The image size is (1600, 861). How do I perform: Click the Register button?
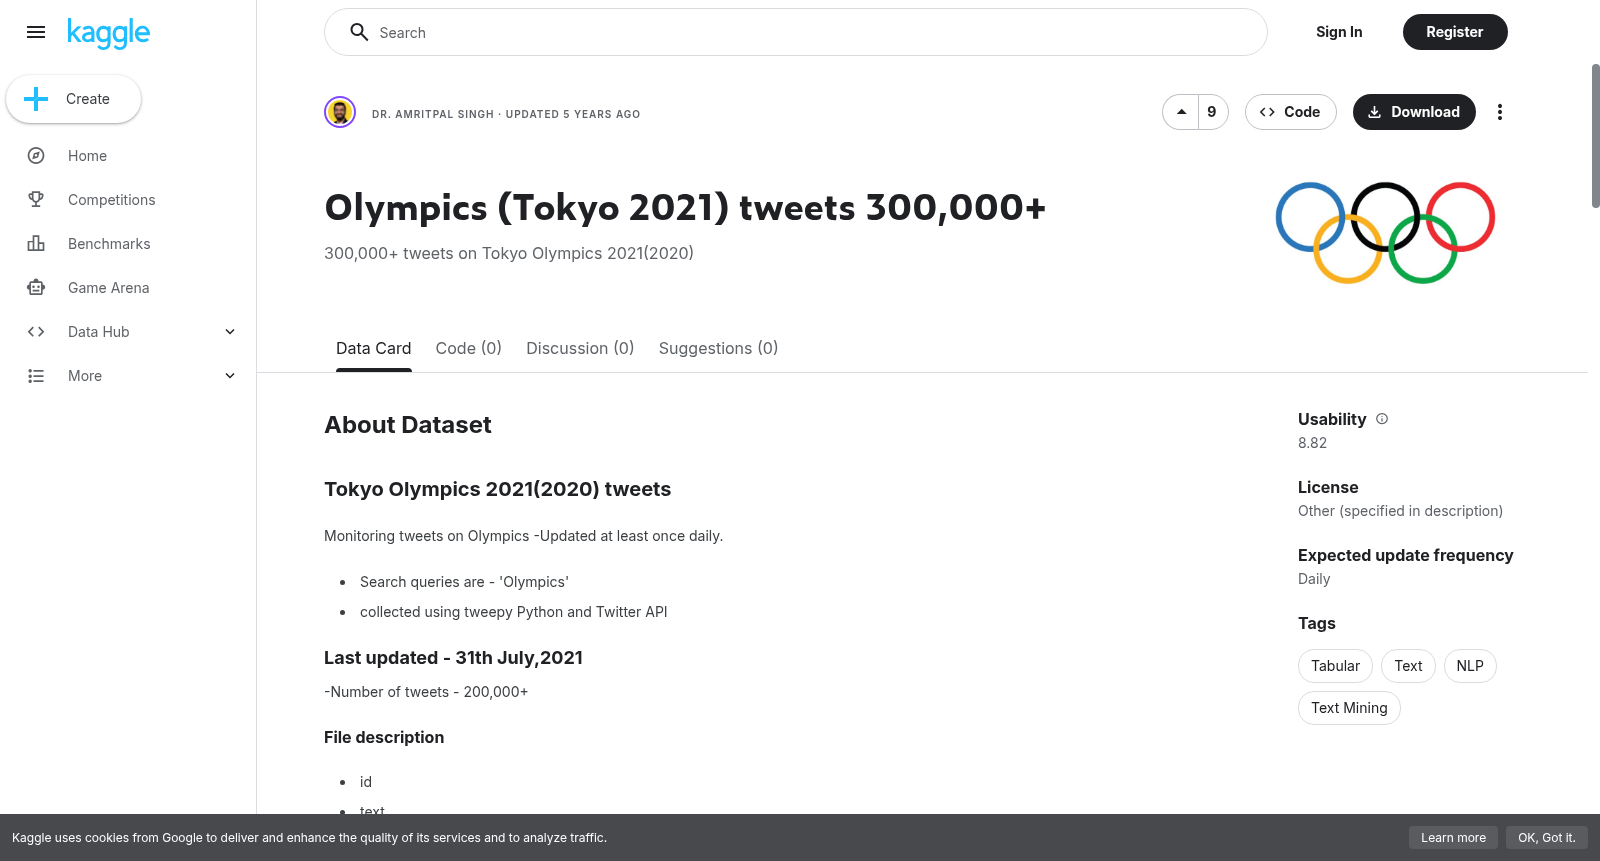click(x=1455, y=32)
